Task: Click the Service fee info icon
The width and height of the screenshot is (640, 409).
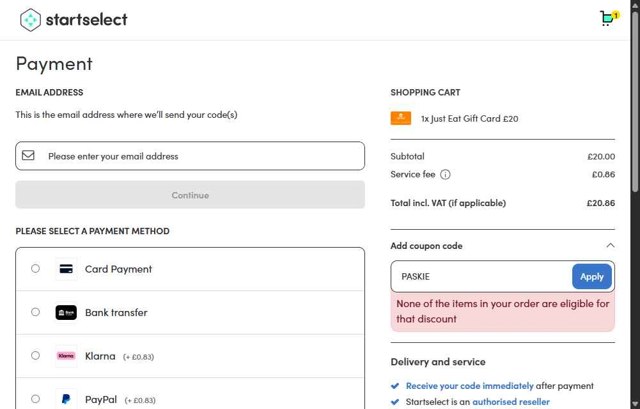Action: tap(445, 175)
